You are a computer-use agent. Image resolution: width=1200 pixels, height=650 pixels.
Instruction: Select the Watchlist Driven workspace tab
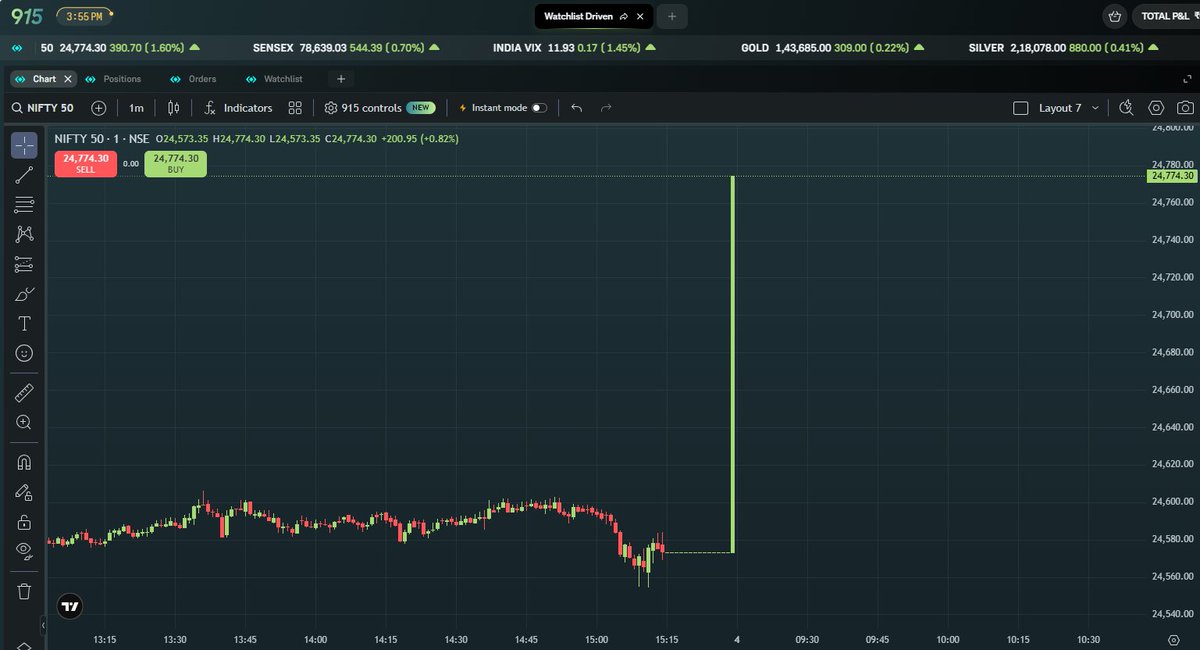(x=594, y=17)
